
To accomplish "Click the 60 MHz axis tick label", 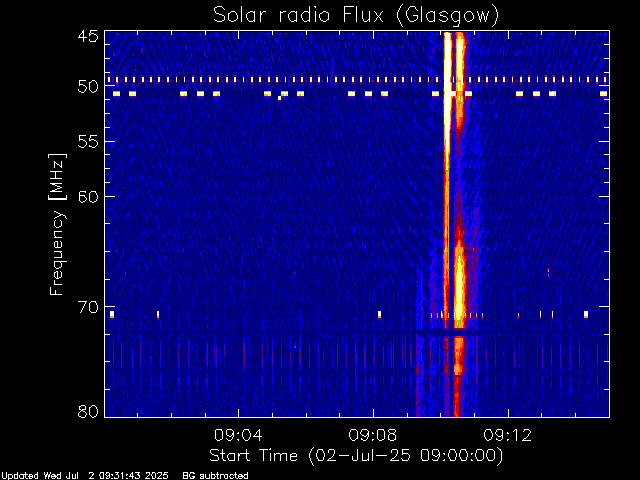I will tap(88, 196).
